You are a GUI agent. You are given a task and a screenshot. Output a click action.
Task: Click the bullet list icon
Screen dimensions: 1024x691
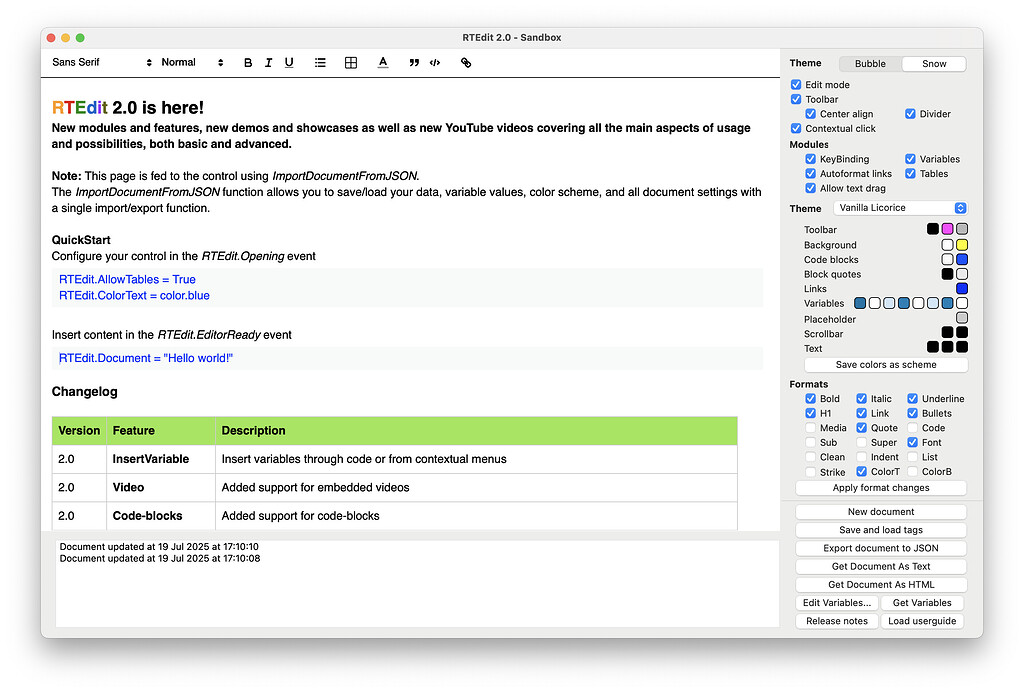(320, 62)
